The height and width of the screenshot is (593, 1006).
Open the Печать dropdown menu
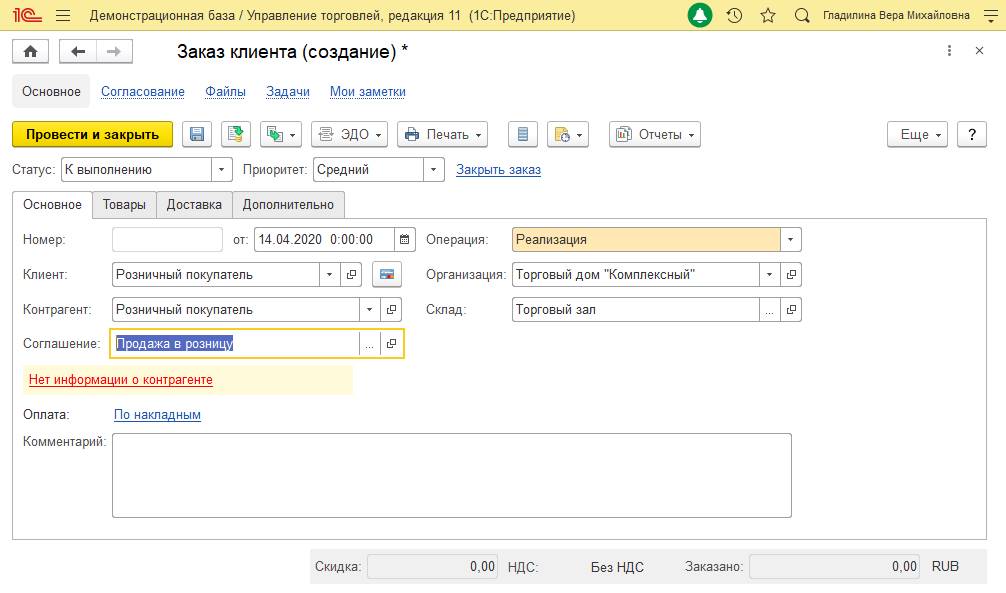(x=443, y=134)
